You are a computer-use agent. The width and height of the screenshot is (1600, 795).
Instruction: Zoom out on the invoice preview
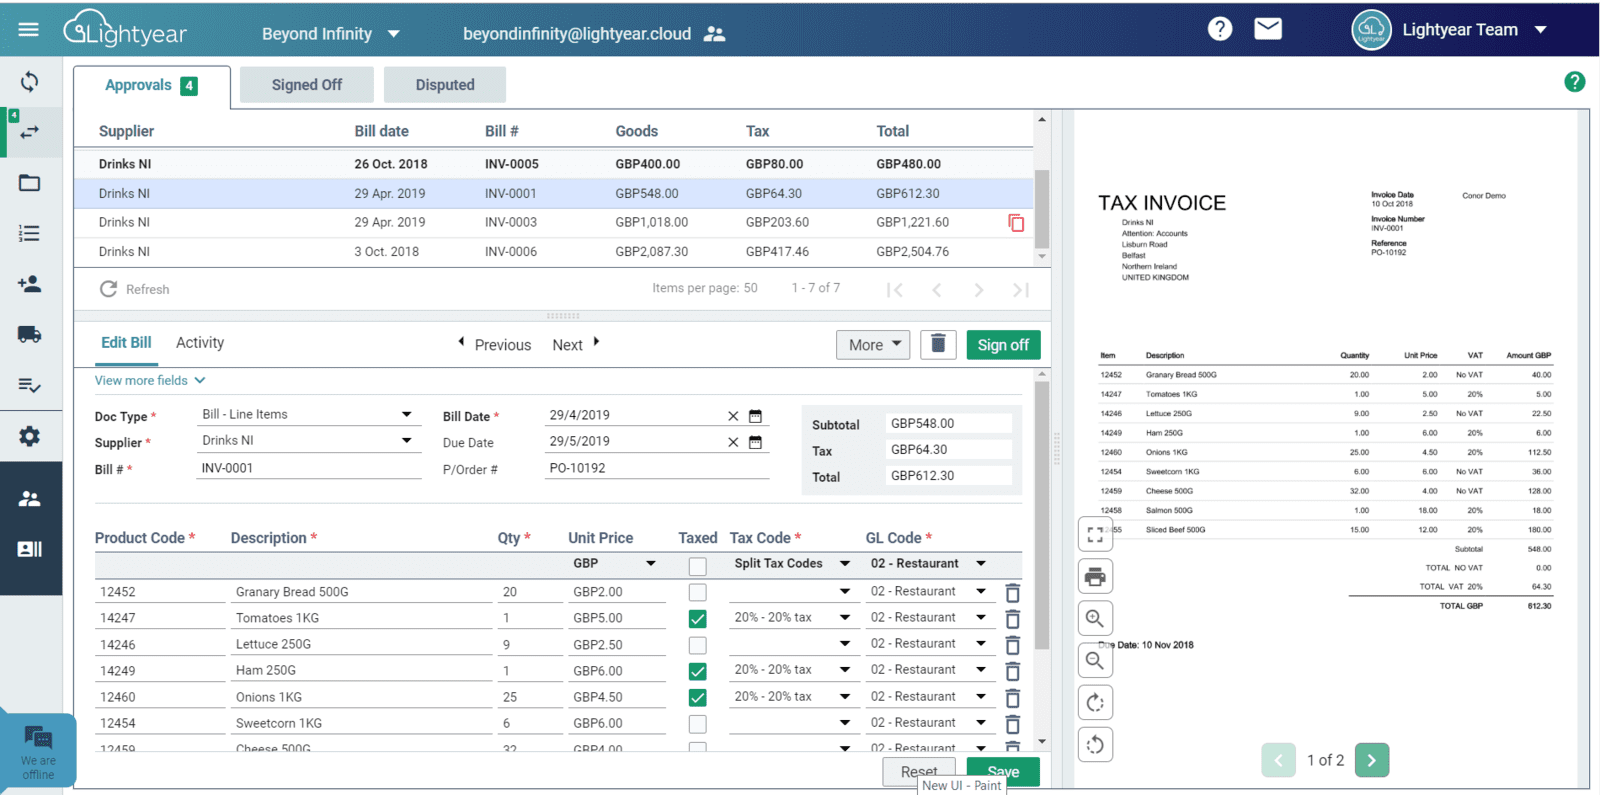click(x=1095, y=661)
